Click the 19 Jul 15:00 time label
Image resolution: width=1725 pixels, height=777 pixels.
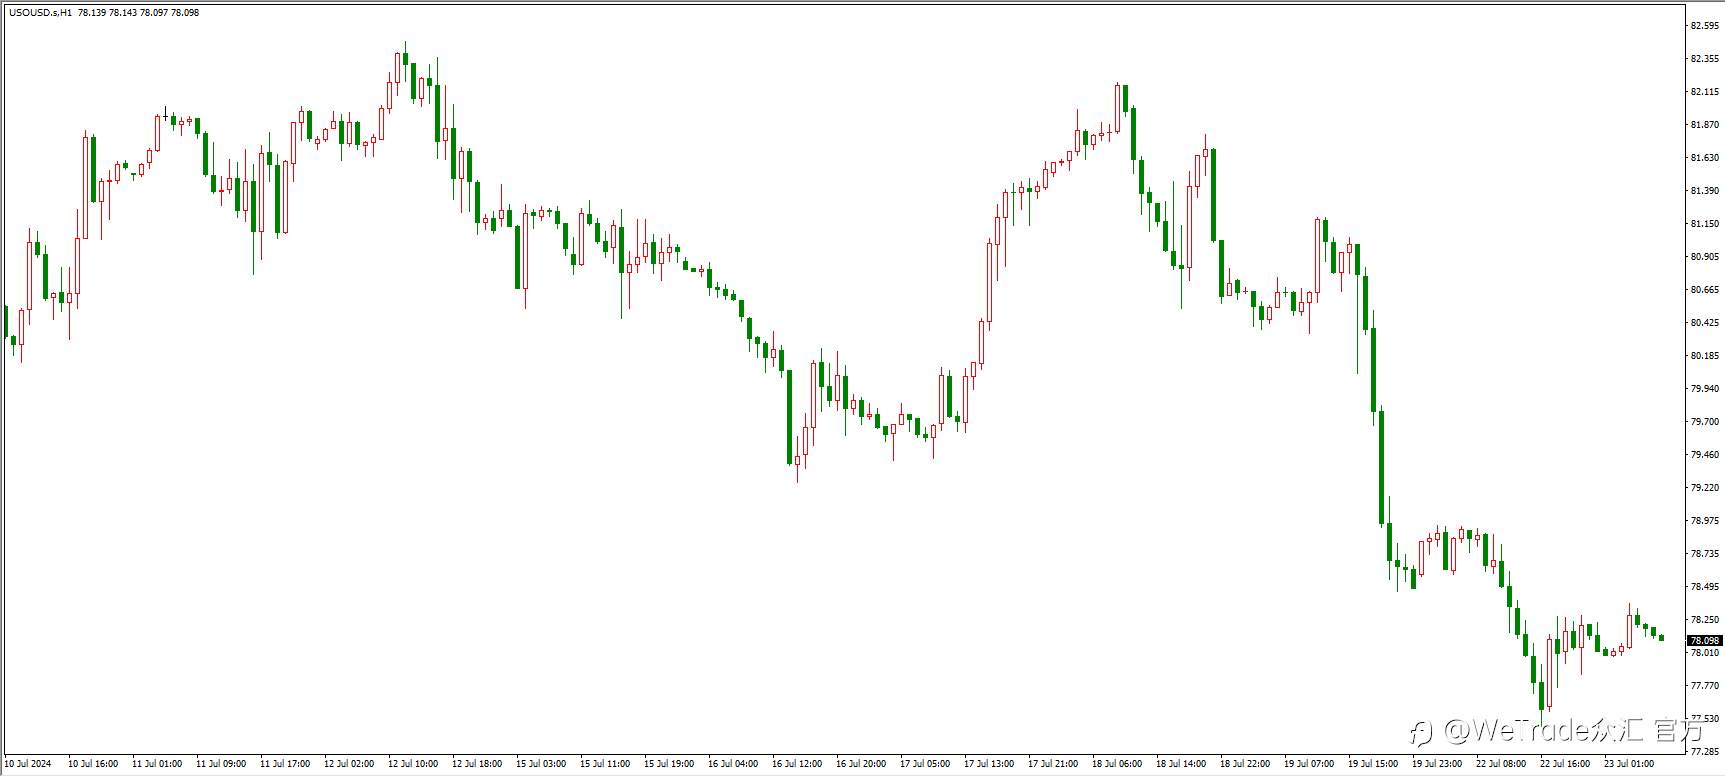[1373, 764]
